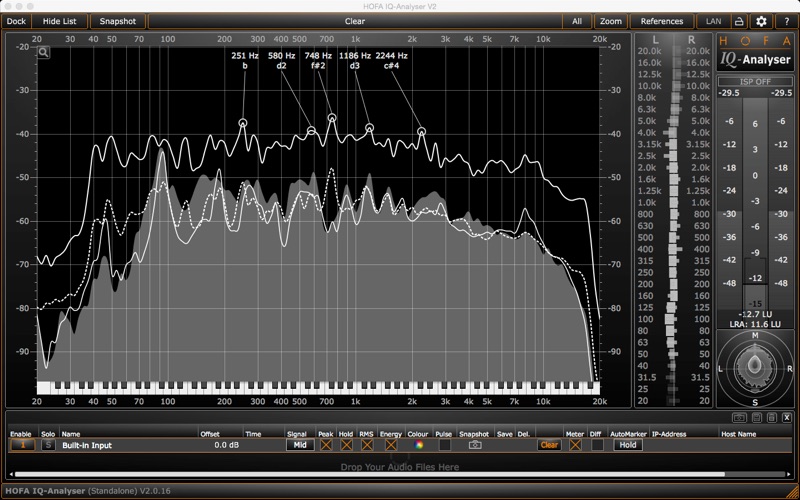The width and height of the screenshot is (800, 500).
Task: Click the magnifier icon in the spectrum graph
Action: tap(43, 52)
